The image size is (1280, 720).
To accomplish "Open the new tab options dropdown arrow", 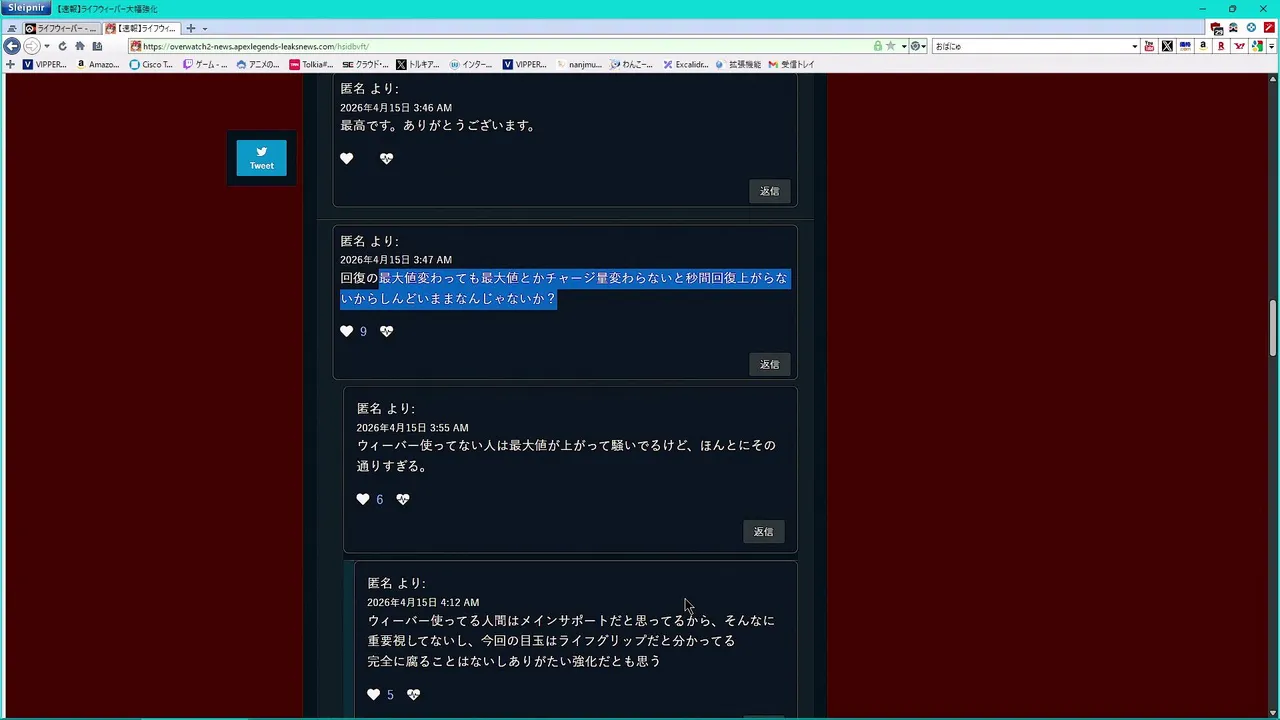I will 204,28.
